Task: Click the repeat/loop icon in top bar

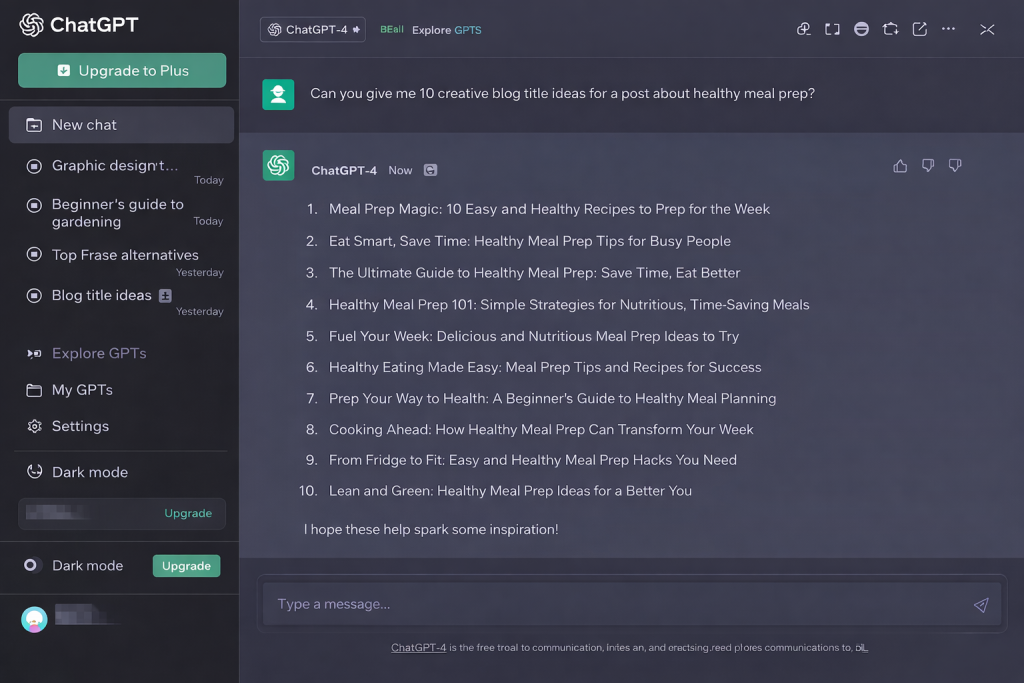Action: (891, 29)
